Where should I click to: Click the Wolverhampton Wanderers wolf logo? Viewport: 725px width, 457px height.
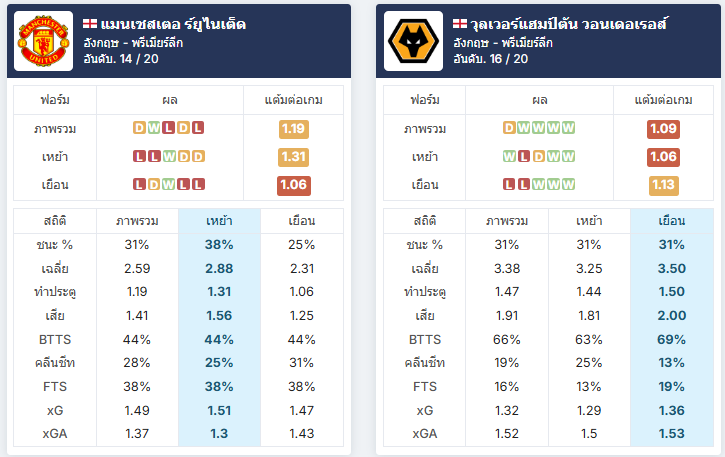point(413,41)
